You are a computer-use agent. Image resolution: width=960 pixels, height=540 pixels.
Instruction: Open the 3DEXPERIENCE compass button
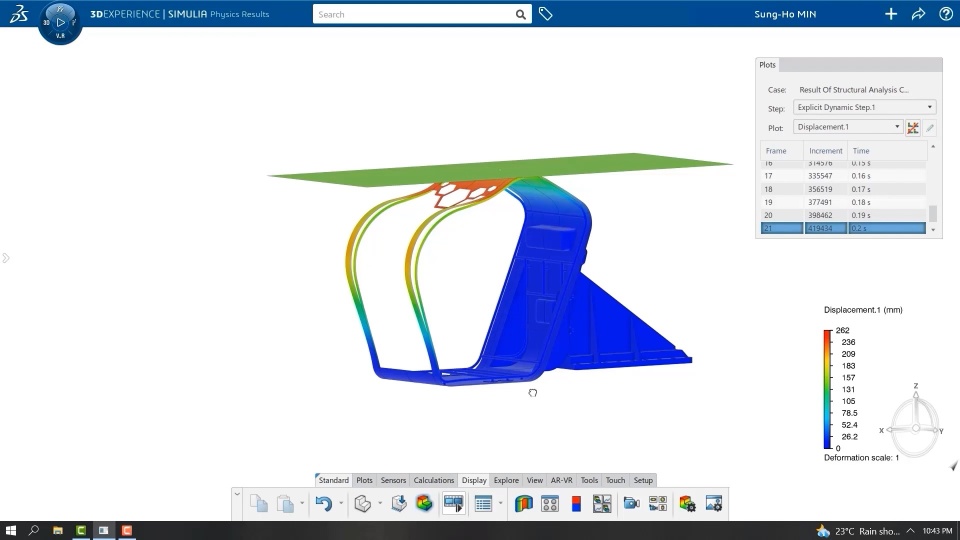pyautogui.click(x=60, y=23)
